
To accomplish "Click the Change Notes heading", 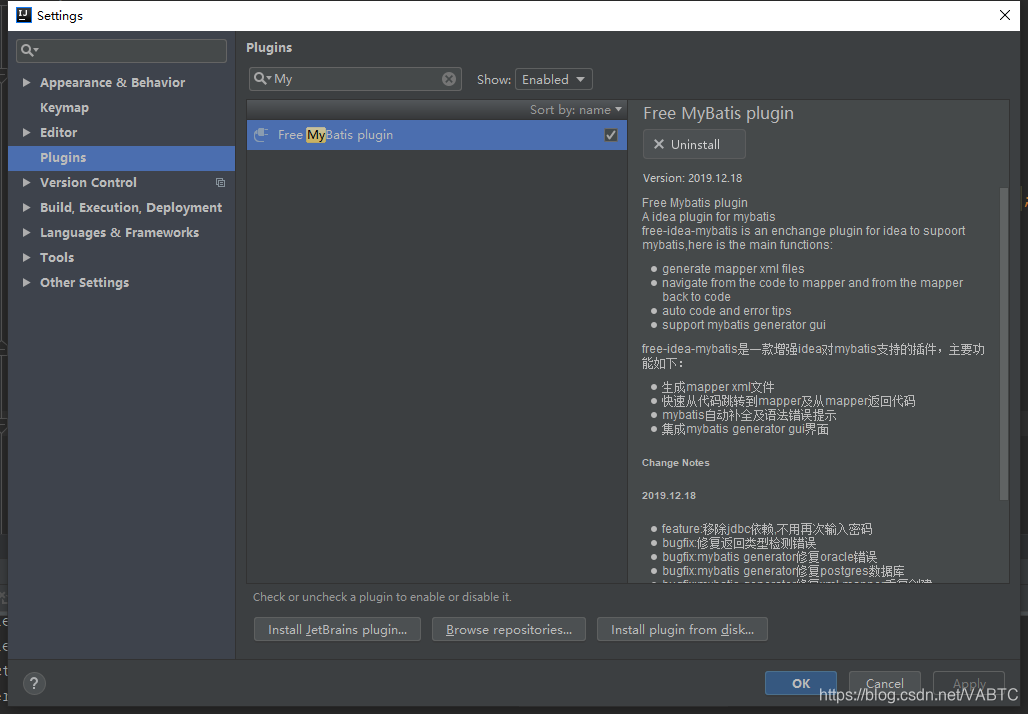I will 675,463.
